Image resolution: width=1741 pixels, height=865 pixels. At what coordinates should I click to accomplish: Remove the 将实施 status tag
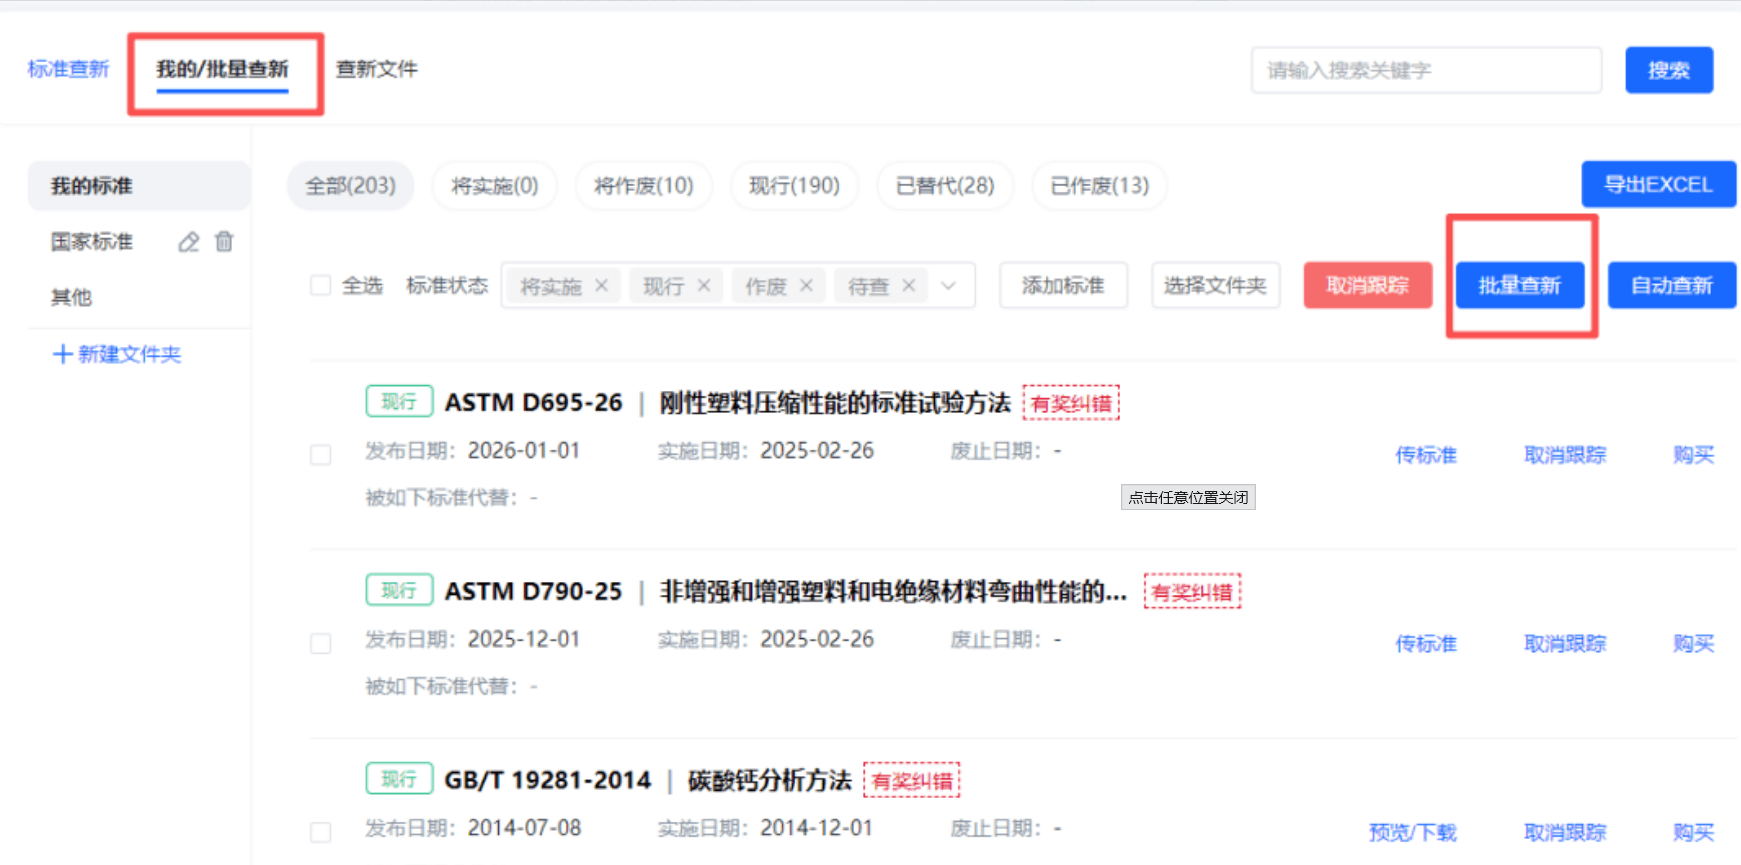click(601, 286)
